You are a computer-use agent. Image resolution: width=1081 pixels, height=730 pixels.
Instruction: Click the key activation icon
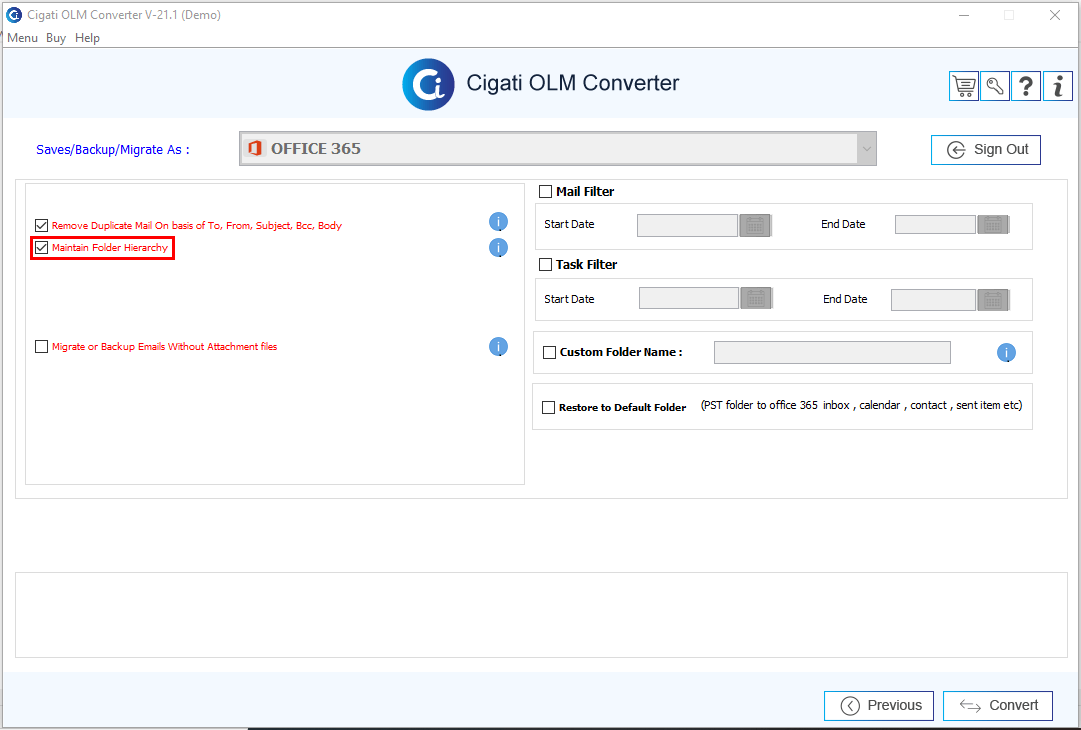(x=995, y=86)
